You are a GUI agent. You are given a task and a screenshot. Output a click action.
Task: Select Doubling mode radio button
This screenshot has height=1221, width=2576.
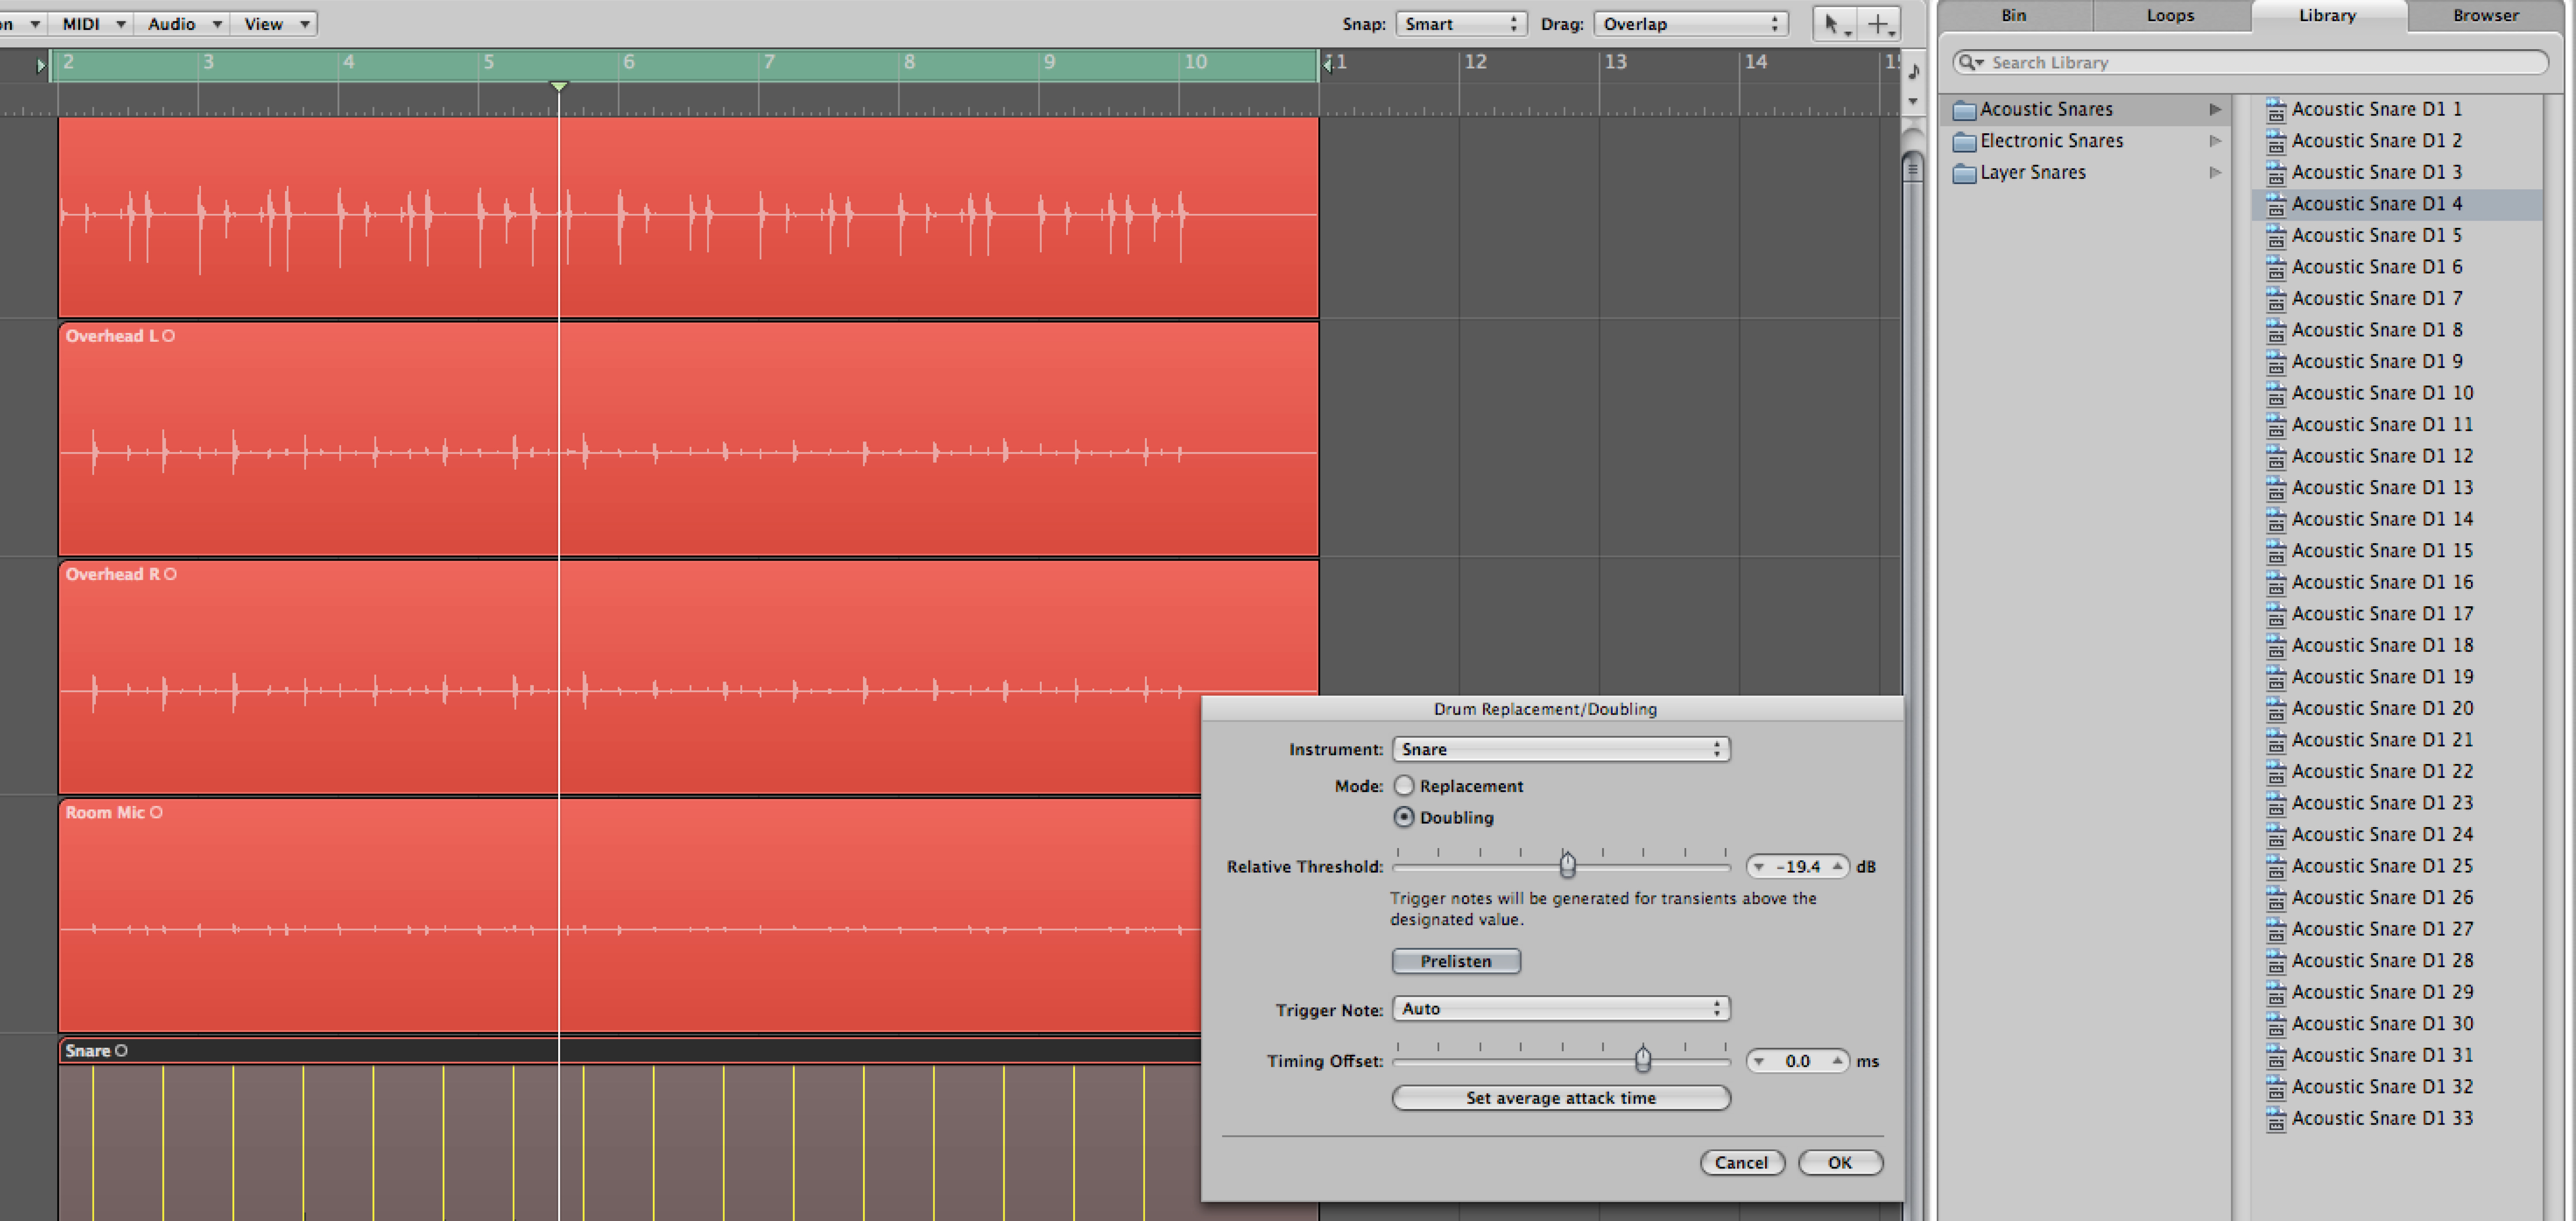click(1404, 817)
